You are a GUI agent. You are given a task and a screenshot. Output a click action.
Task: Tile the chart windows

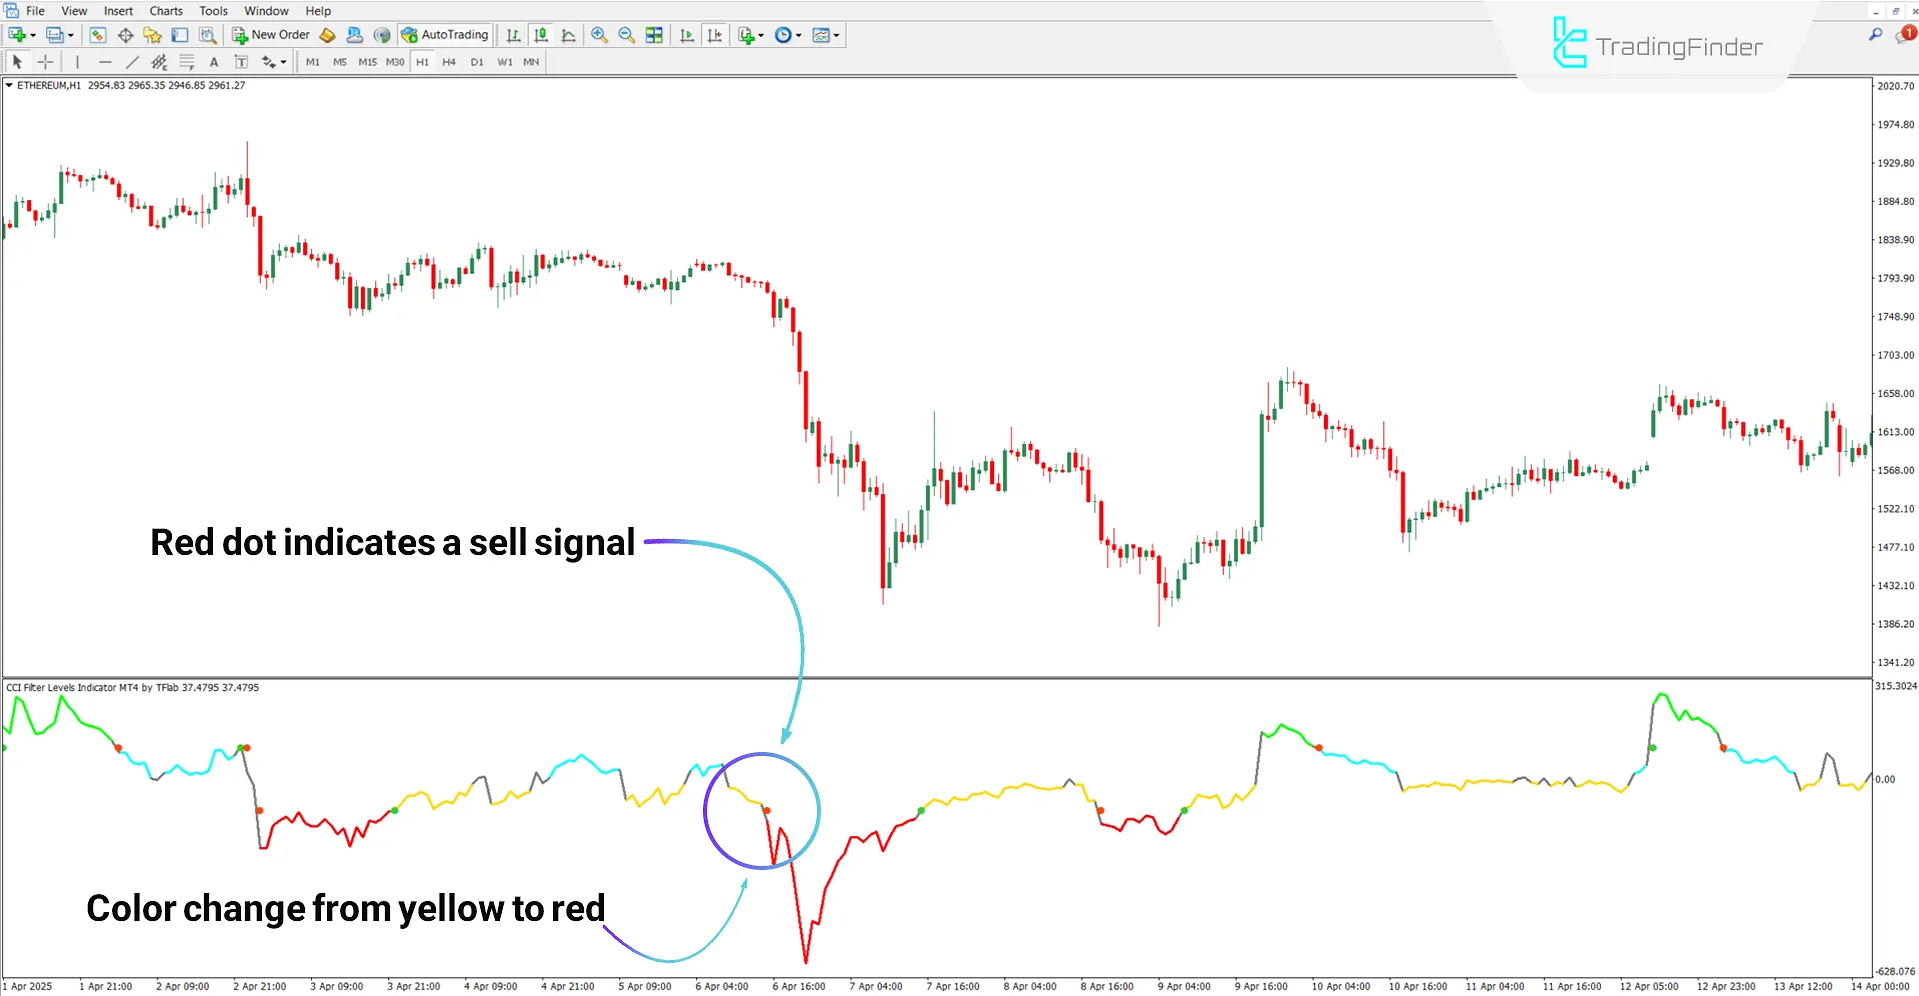tap(653, 34)
